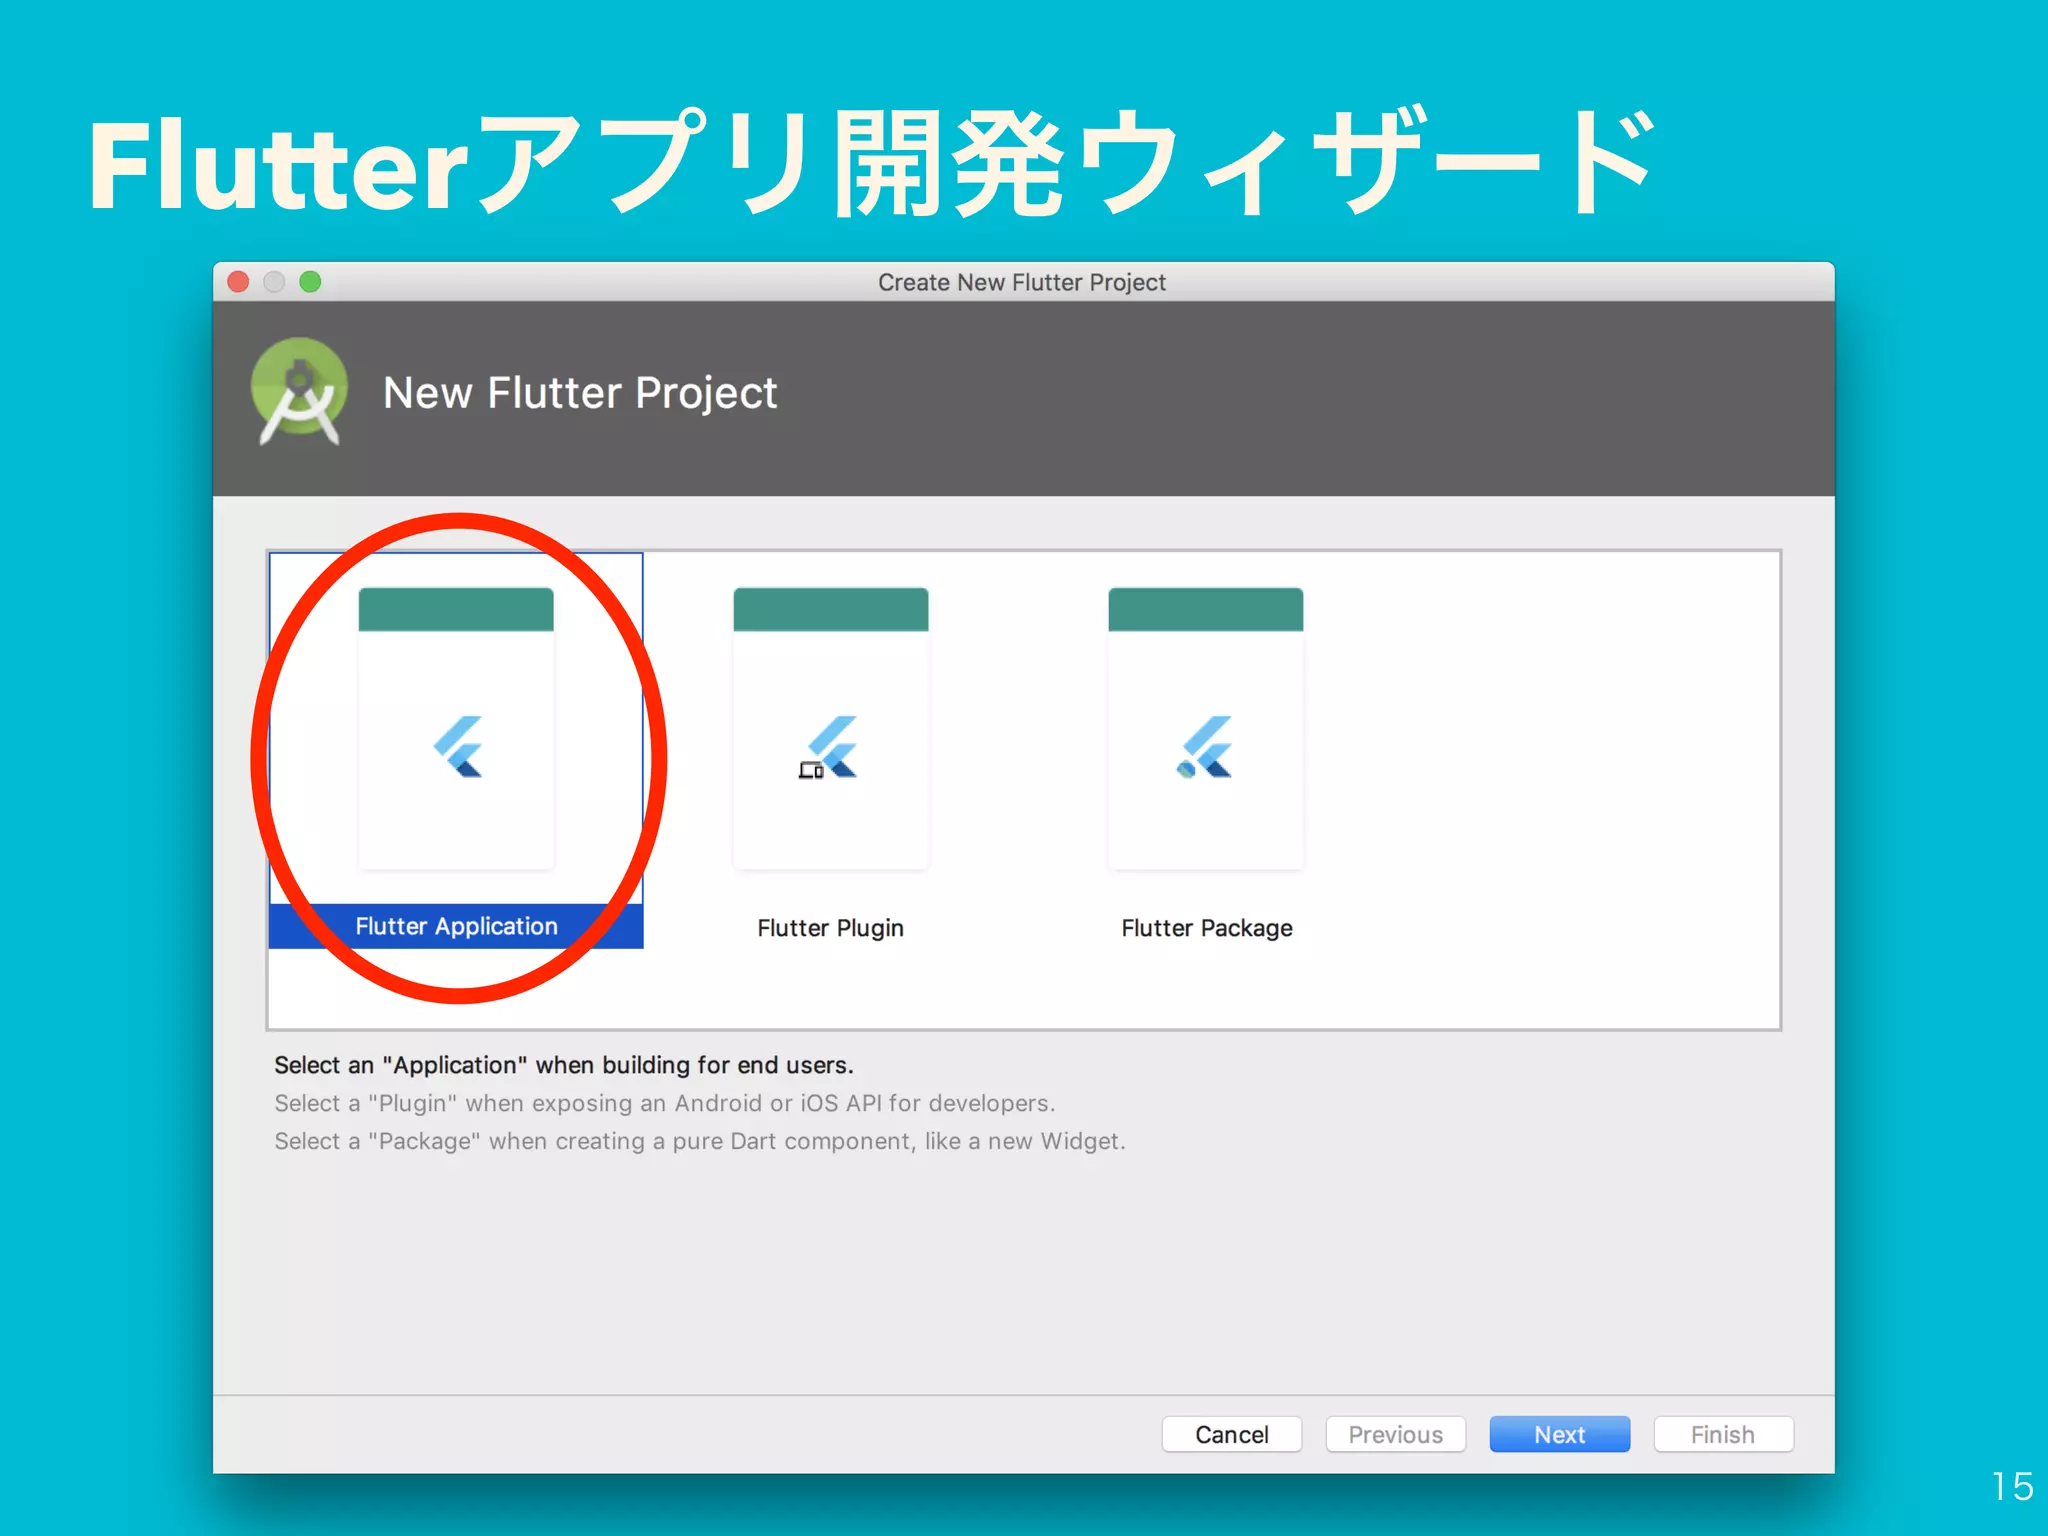Click the Finish button
This screenshot has height=1536, width=2048.
(1723, 1434)
